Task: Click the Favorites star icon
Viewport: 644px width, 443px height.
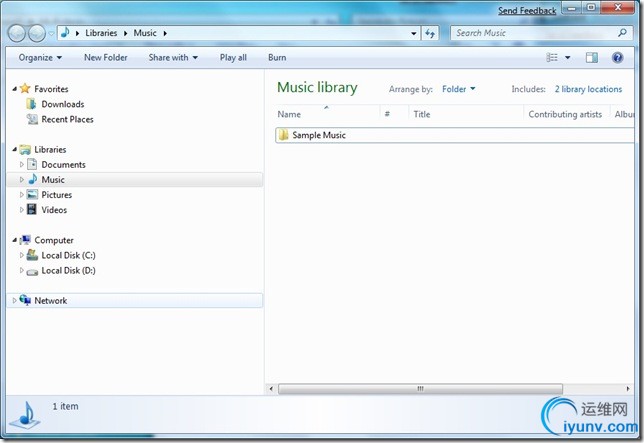Action: [25, 88]
